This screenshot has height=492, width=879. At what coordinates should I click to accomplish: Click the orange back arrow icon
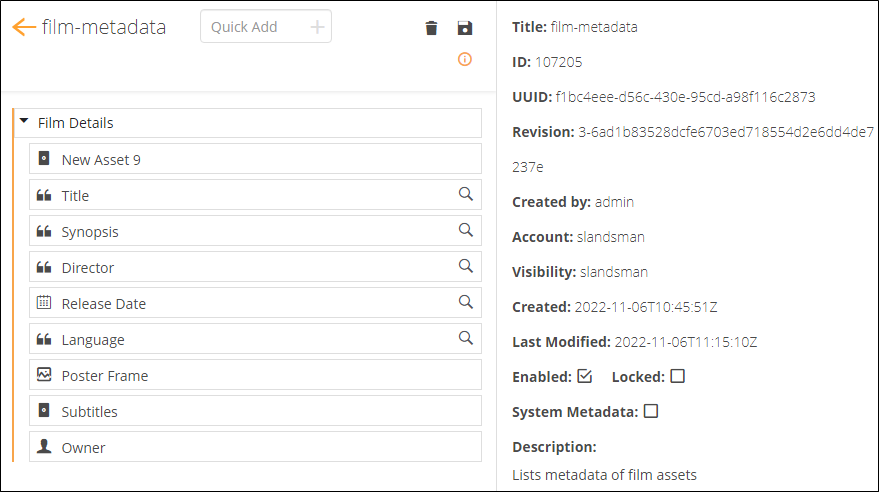[x=24, y=27]
